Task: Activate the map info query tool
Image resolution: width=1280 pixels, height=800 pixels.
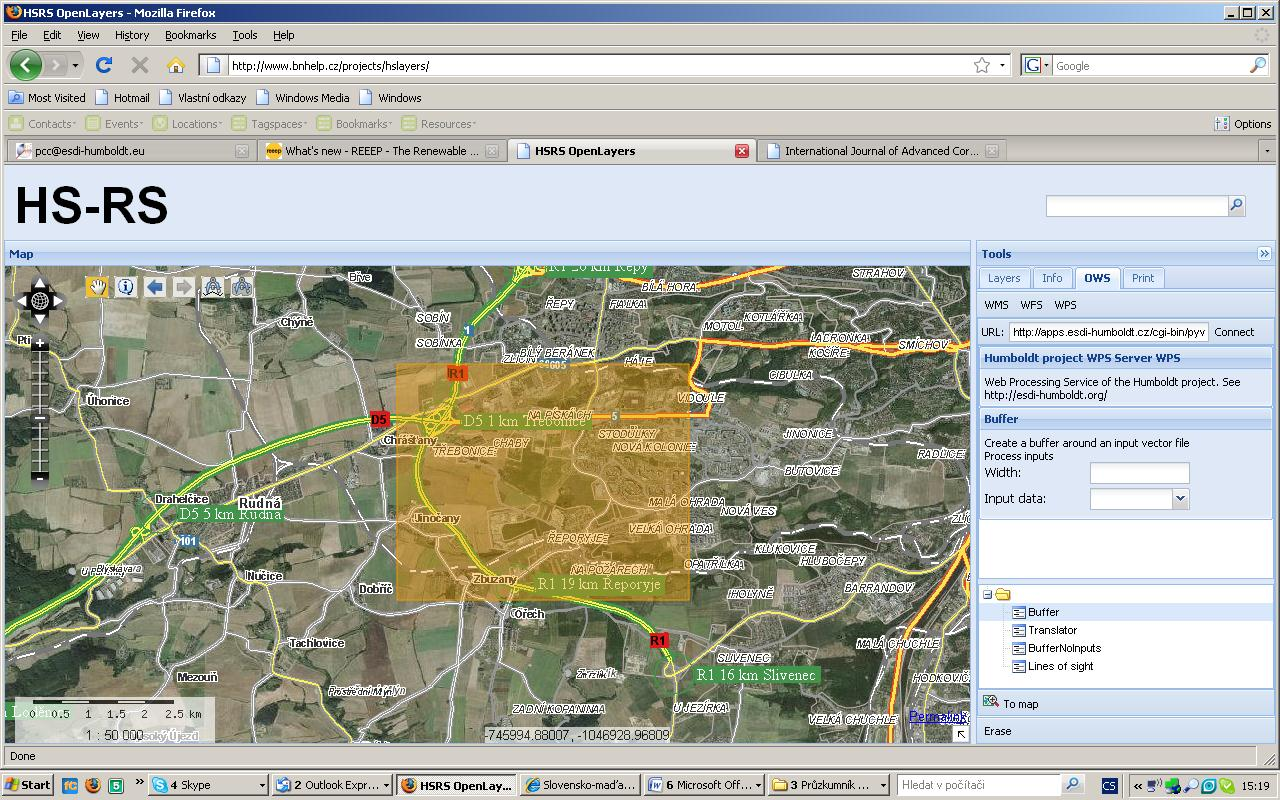Action: tap(126, 287)
